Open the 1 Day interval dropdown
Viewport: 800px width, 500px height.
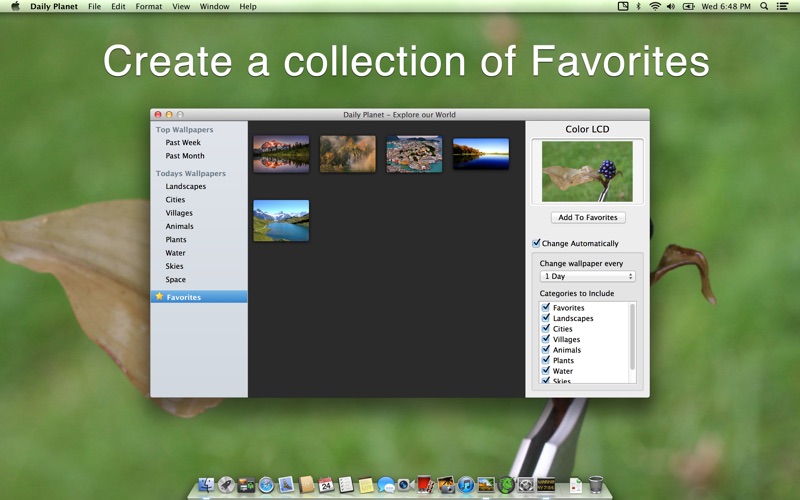[587, 276]
